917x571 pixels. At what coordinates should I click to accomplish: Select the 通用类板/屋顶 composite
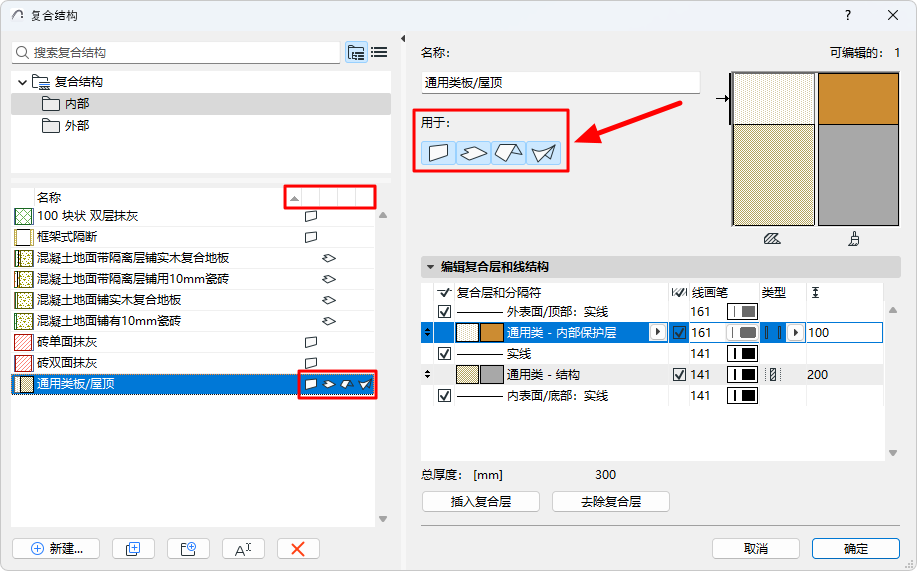193,384
